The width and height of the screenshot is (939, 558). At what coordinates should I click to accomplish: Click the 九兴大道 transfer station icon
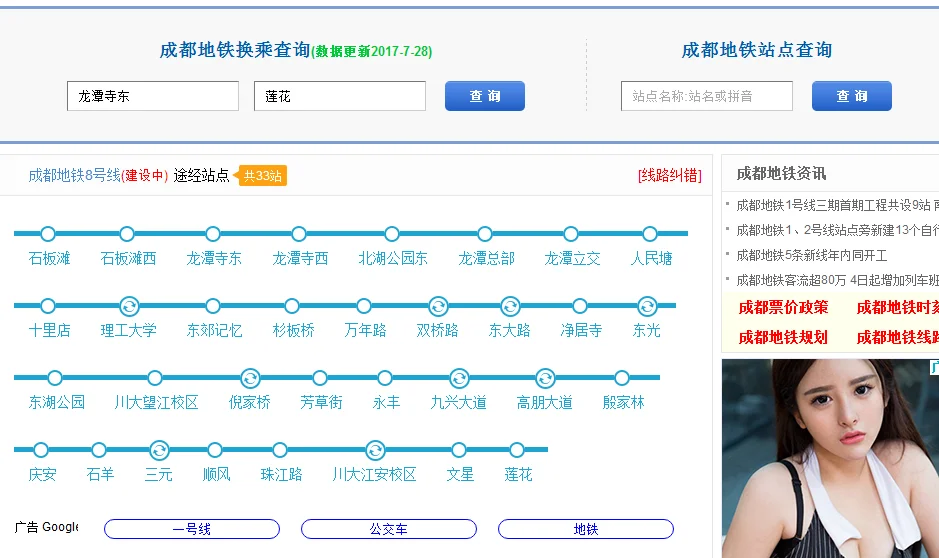click(x=459, y=378)
